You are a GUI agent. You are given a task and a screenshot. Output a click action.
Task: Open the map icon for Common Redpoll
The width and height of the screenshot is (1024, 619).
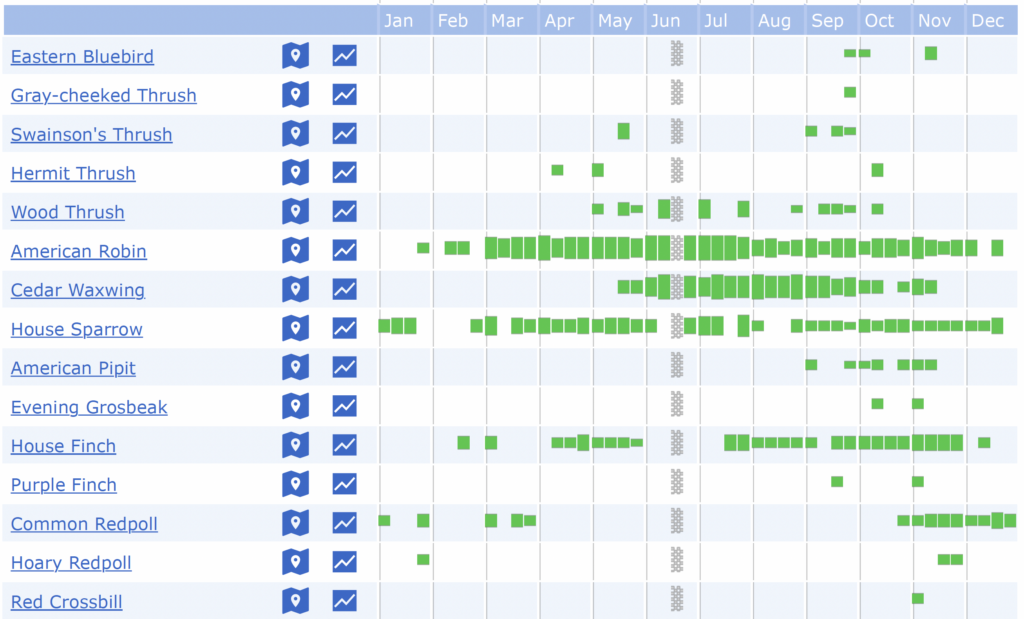point(295,523)
